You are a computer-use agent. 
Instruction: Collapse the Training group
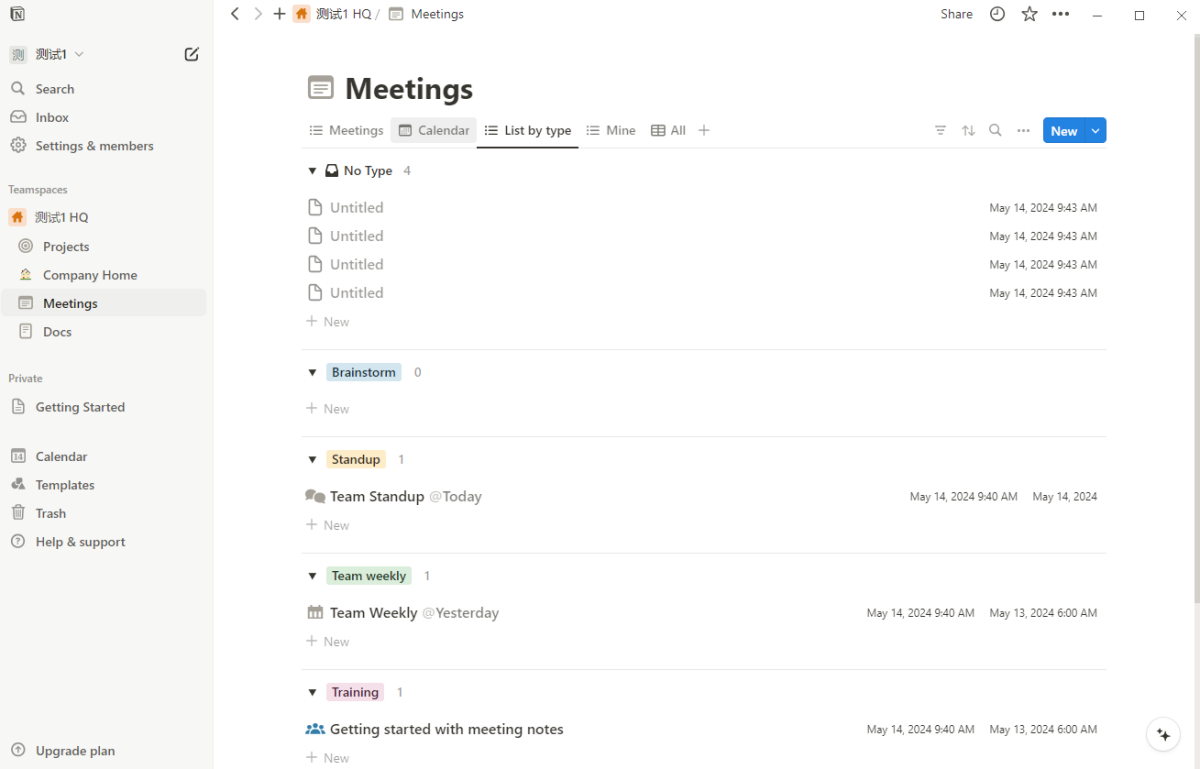313,693
